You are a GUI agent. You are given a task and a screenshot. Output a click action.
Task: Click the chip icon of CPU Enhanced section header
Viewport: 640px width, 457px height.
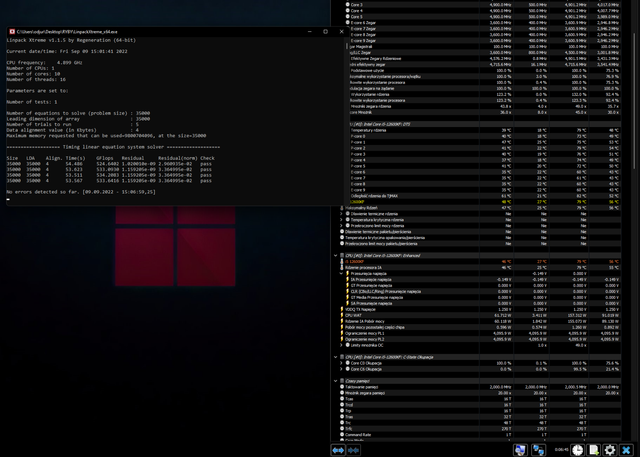coord(342,255)
